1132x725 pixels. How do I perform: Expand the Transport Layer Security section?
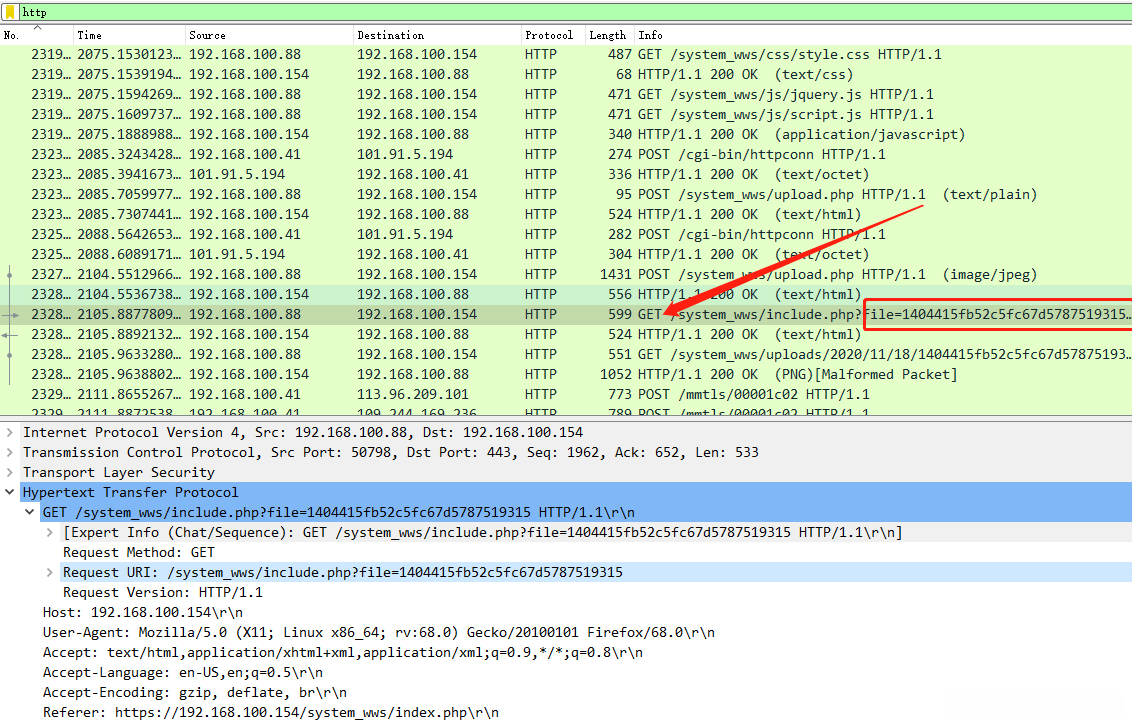(x=9, y=472)
